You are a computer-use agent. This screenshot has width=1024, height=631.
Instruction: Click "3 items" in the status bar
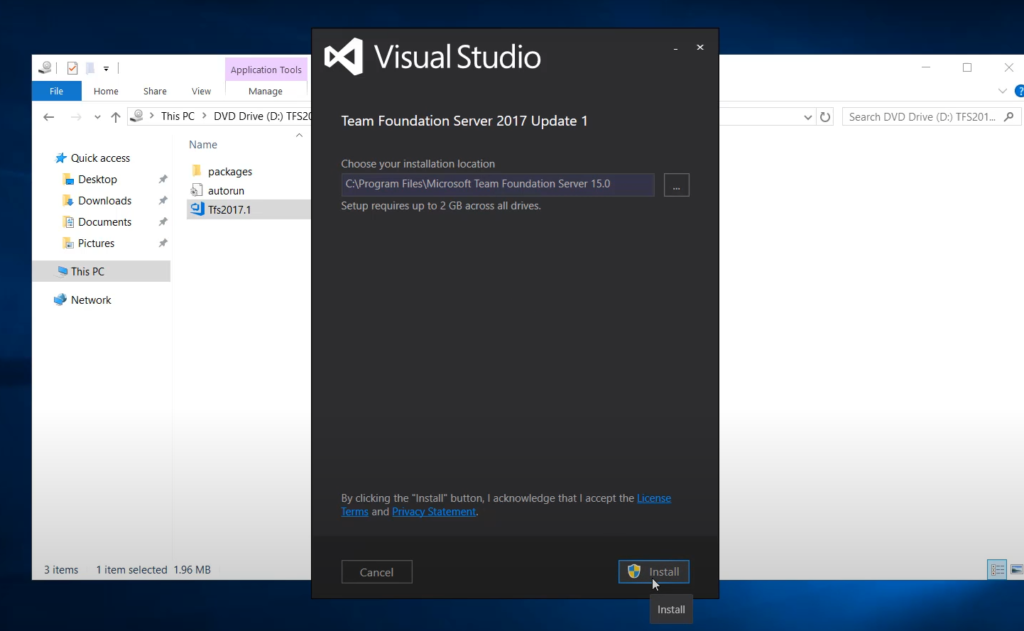pyautogui.click(x=61, y=570)
